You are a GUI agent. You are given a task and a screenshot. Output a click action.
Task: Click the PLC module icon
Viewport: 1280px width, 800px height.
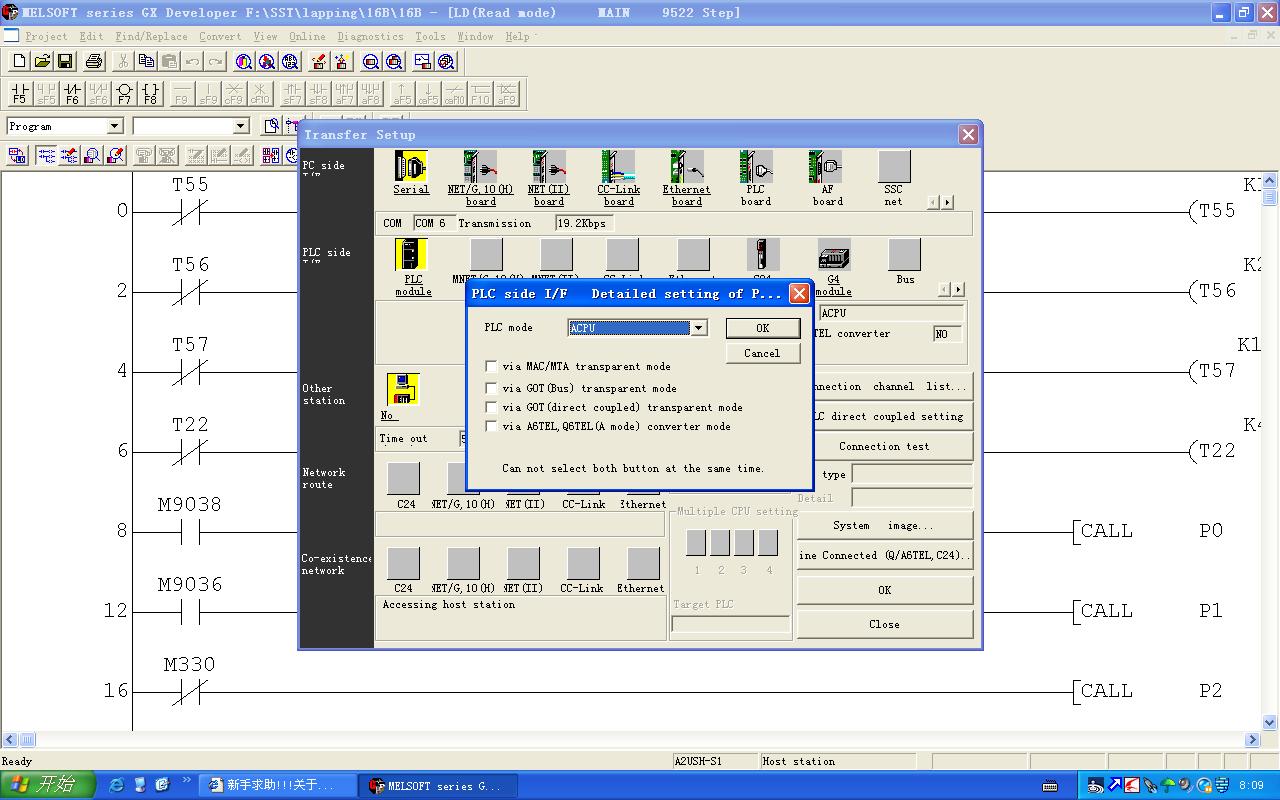[x=412, y=256]
